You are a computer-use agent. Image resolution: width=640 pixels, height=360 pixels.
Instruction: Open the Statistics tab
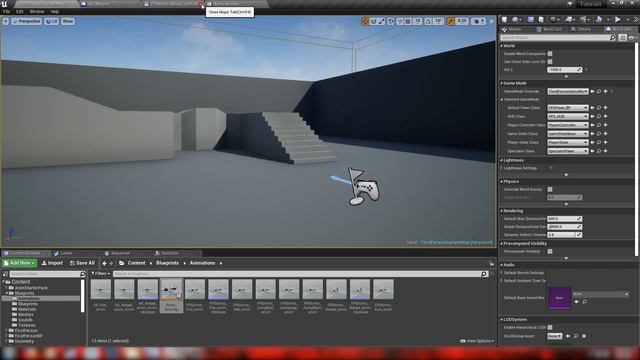pyautogui.click(x=169, y=253)
